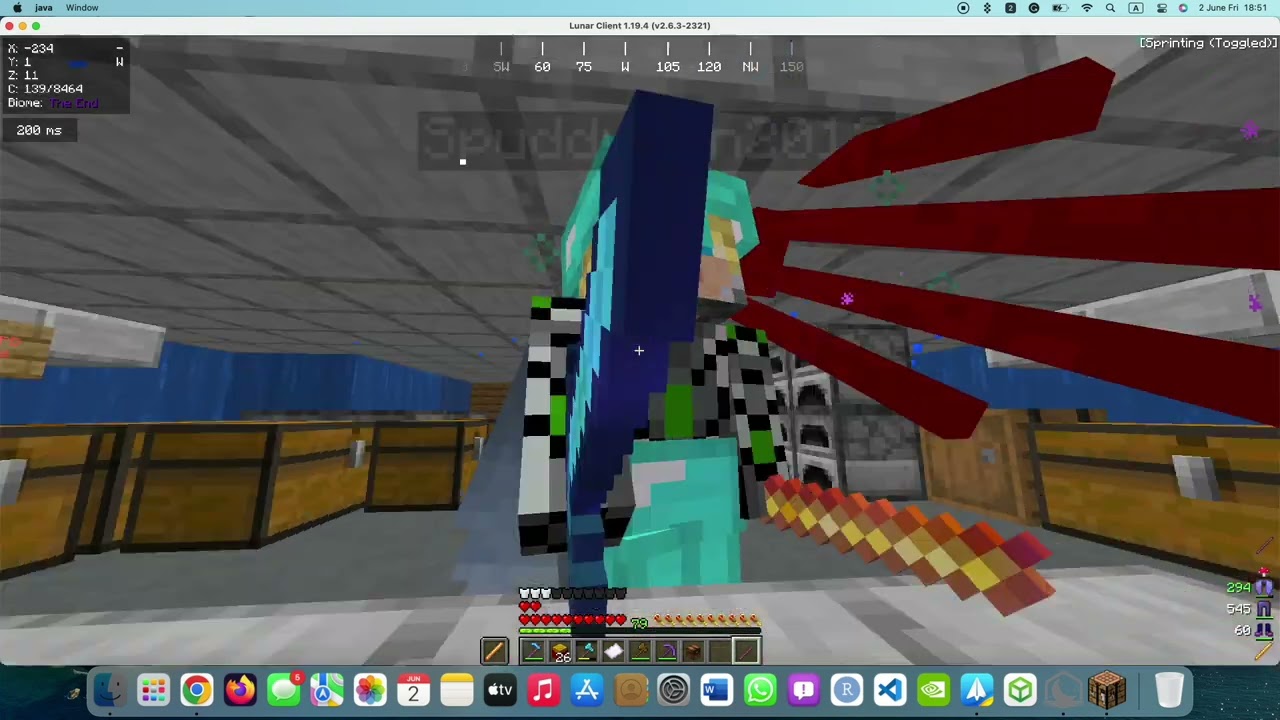Launch Firefox from the Dock
1280x720 pixels.
point(240,690)
